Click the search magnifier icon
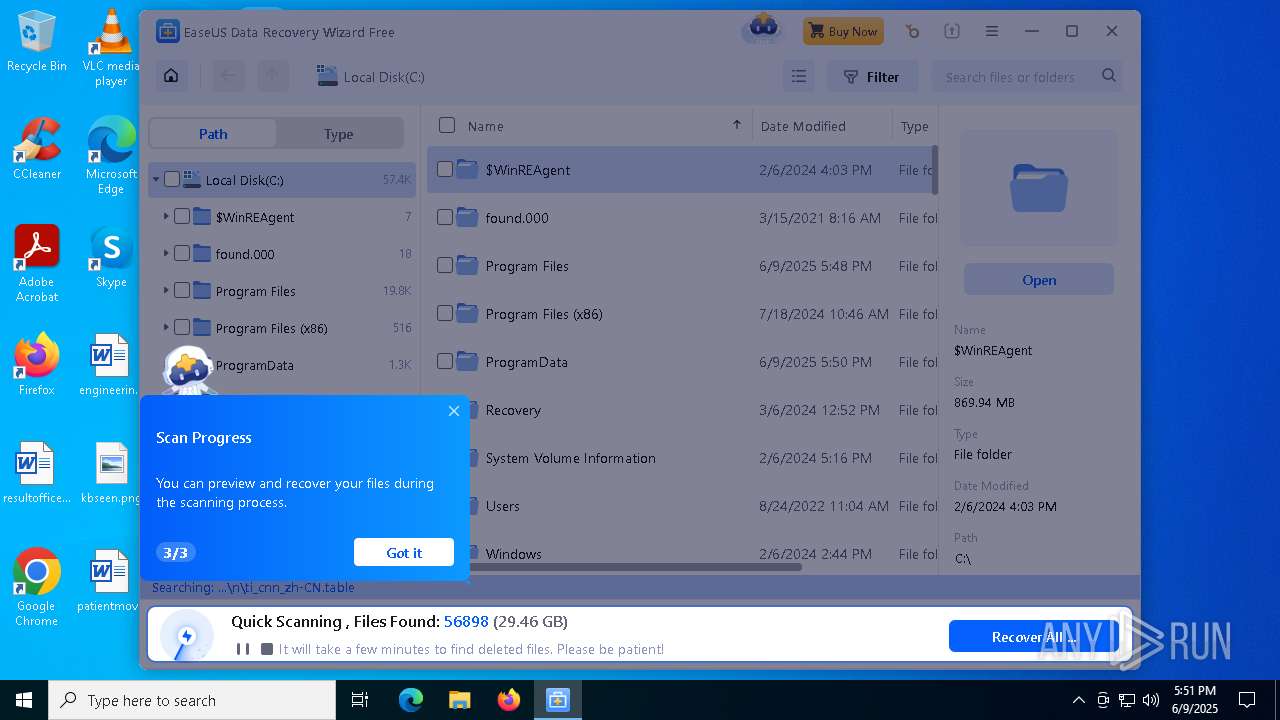Screen dimensions: 1280x720 click(1109, 76)
